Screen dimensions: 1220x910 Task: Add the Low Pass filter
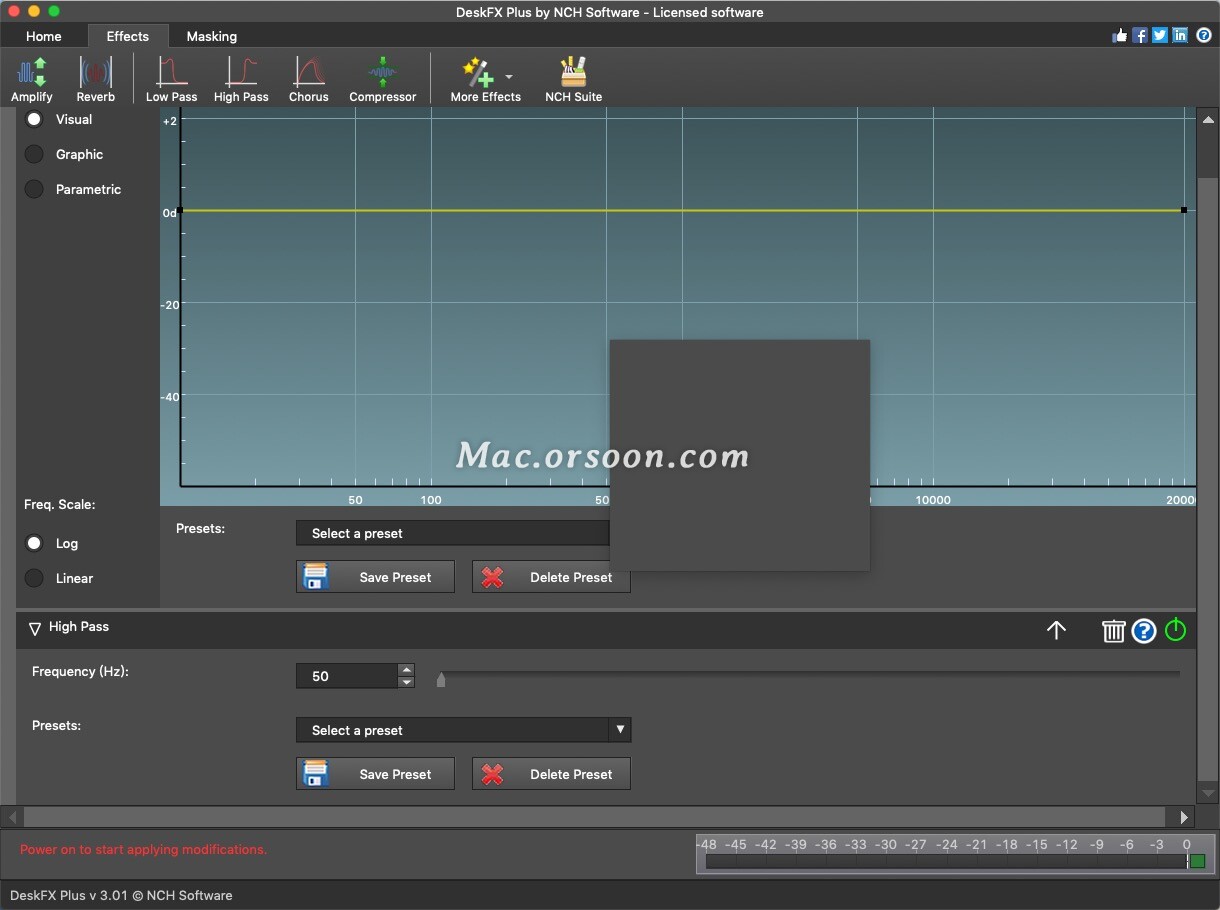click(x=172, y=79)
